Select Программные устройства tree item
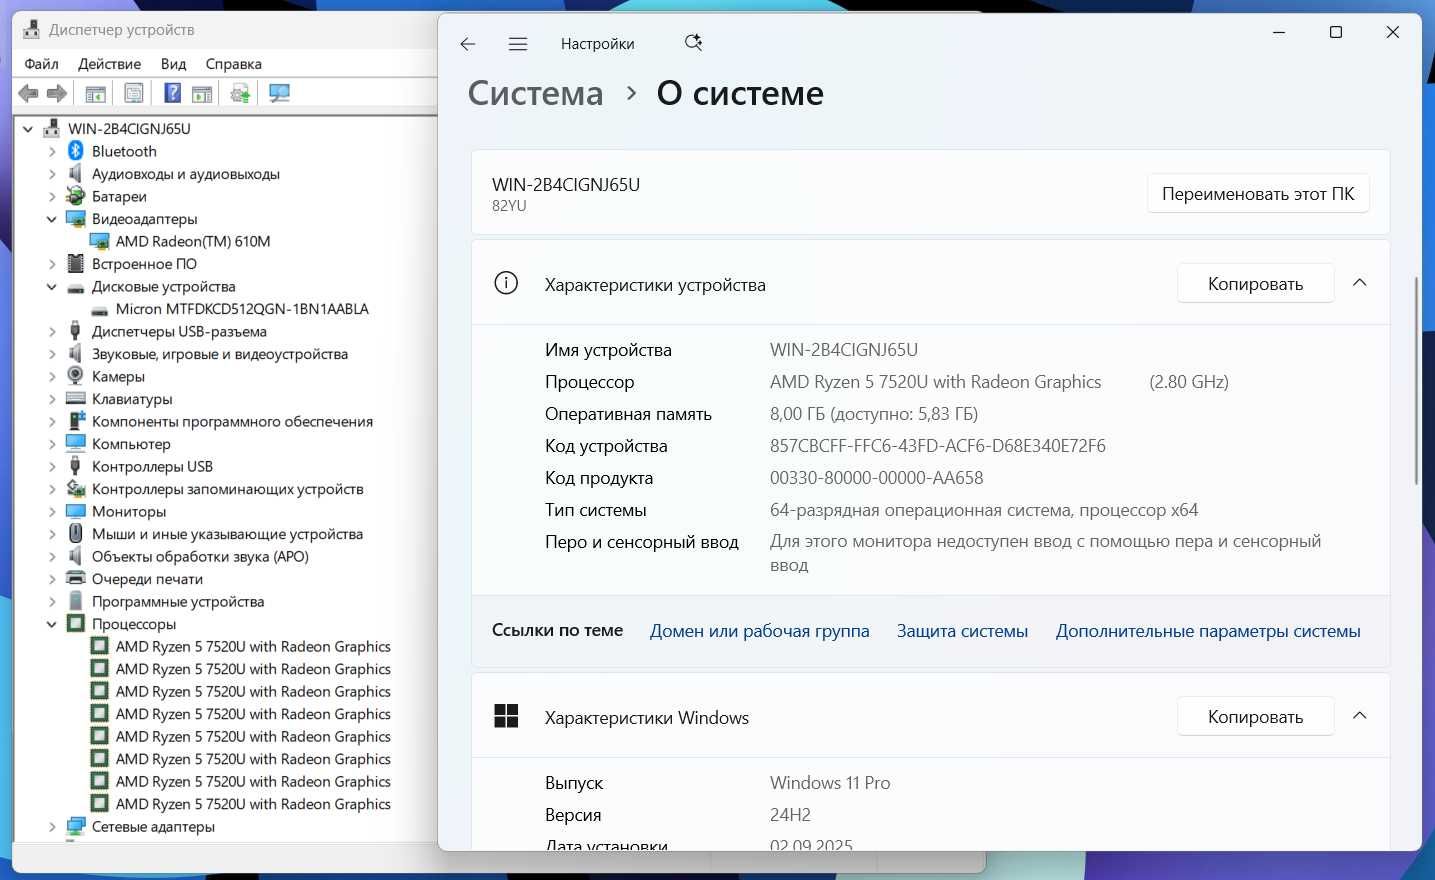The height and width of the screenshot is (880, 1435). (178, 601)
